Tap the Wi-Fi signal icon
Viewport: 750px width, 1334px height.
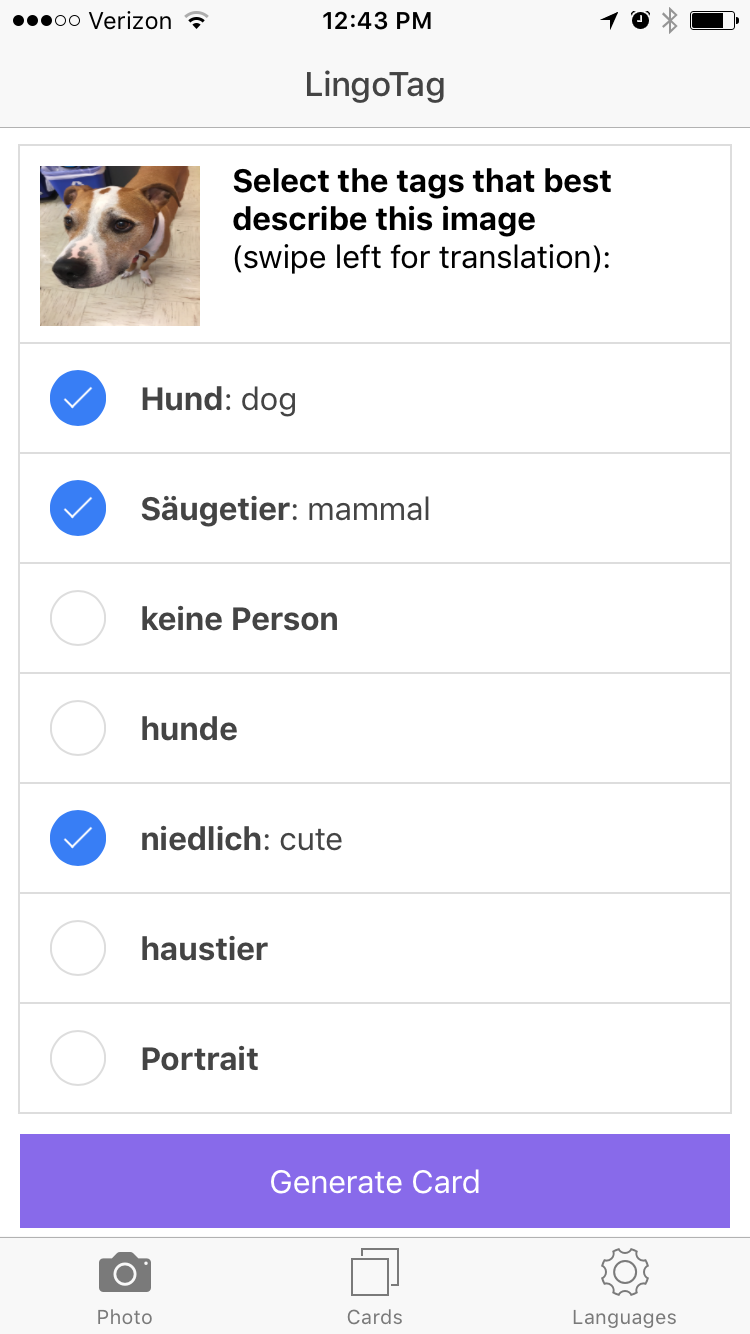(x=196, y=20)
